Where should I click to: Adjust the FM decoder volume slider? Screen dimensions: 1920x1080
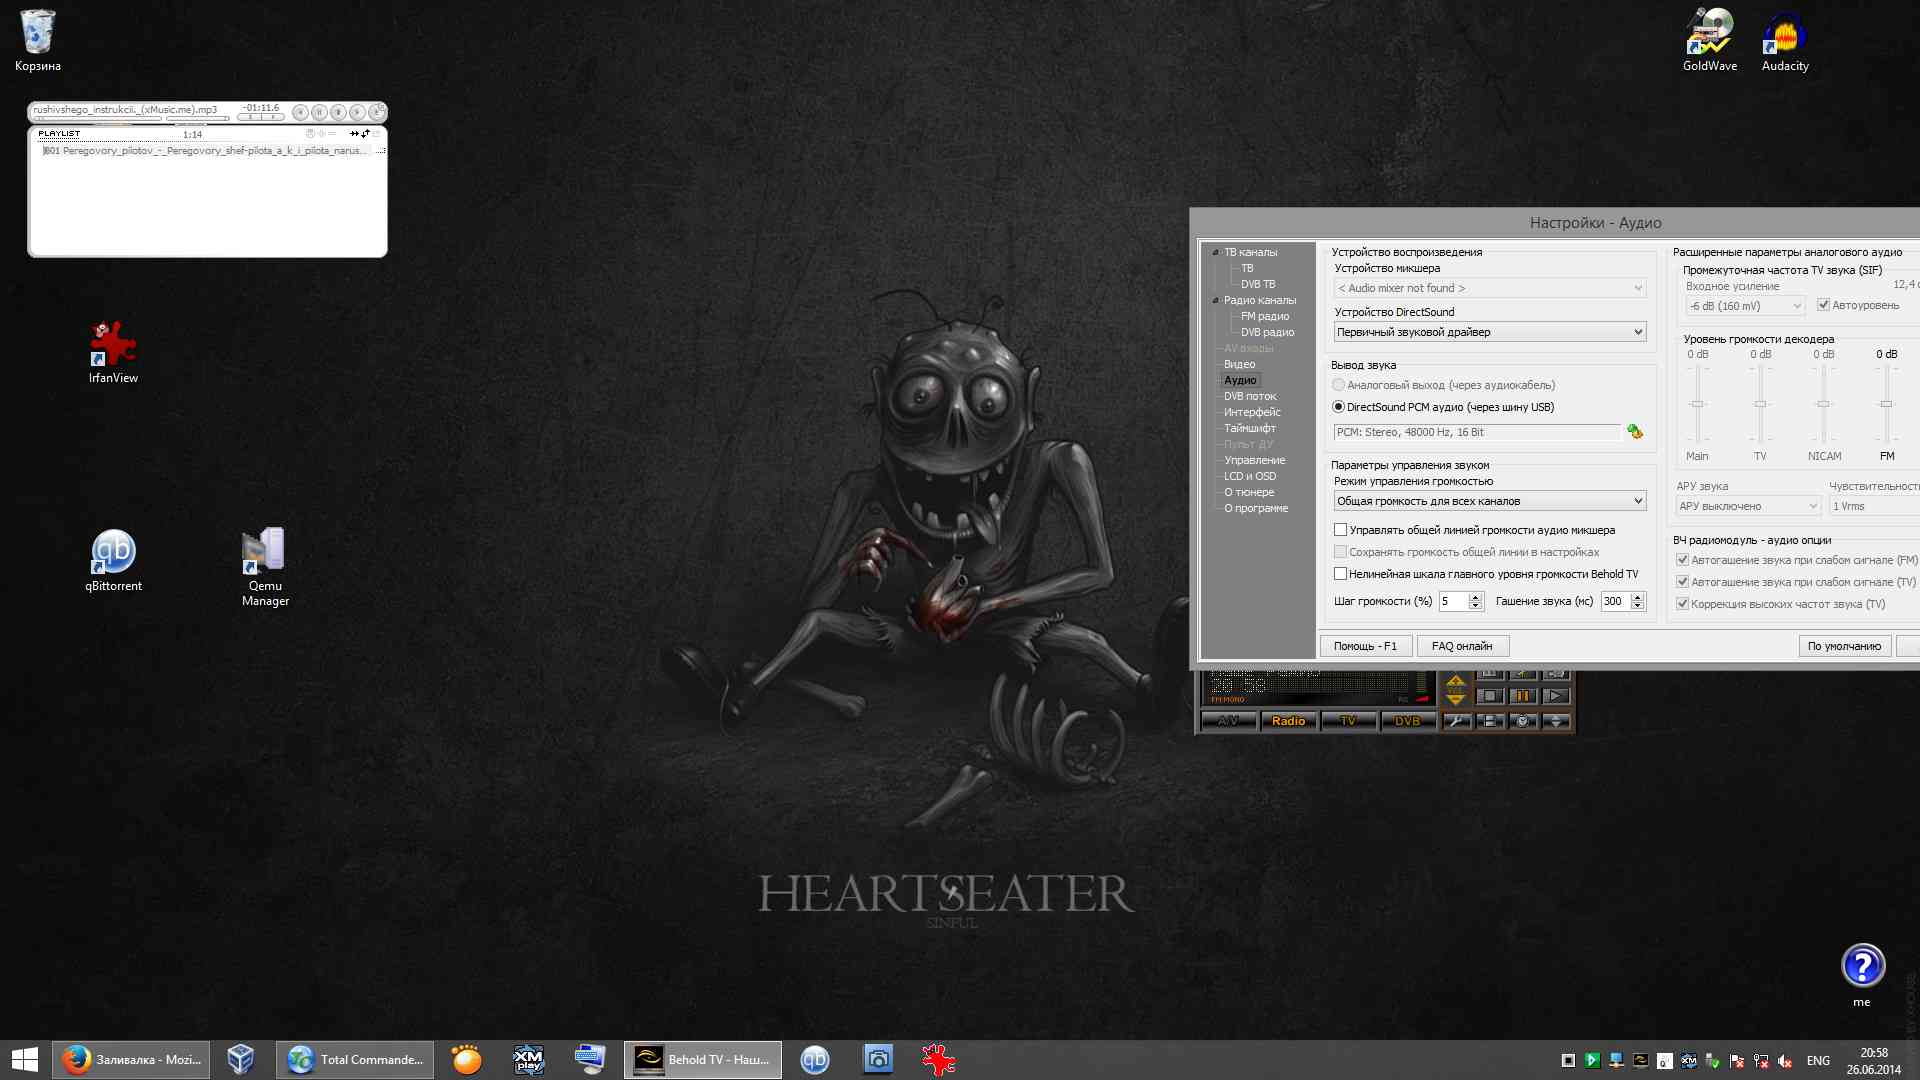[x=1886, y=404]
